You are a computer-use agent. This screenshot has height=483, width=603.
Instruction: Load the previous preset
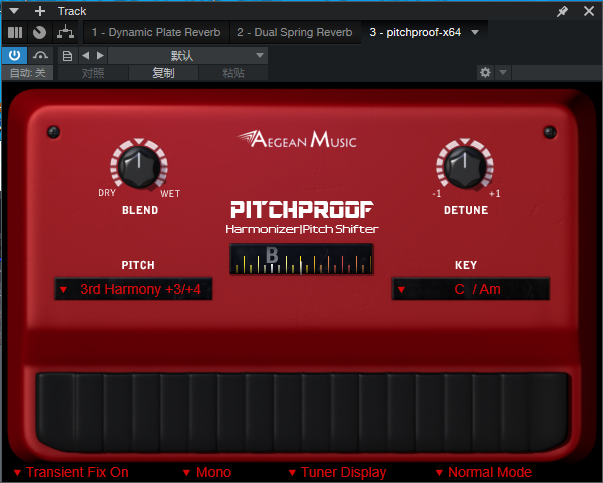85,56
